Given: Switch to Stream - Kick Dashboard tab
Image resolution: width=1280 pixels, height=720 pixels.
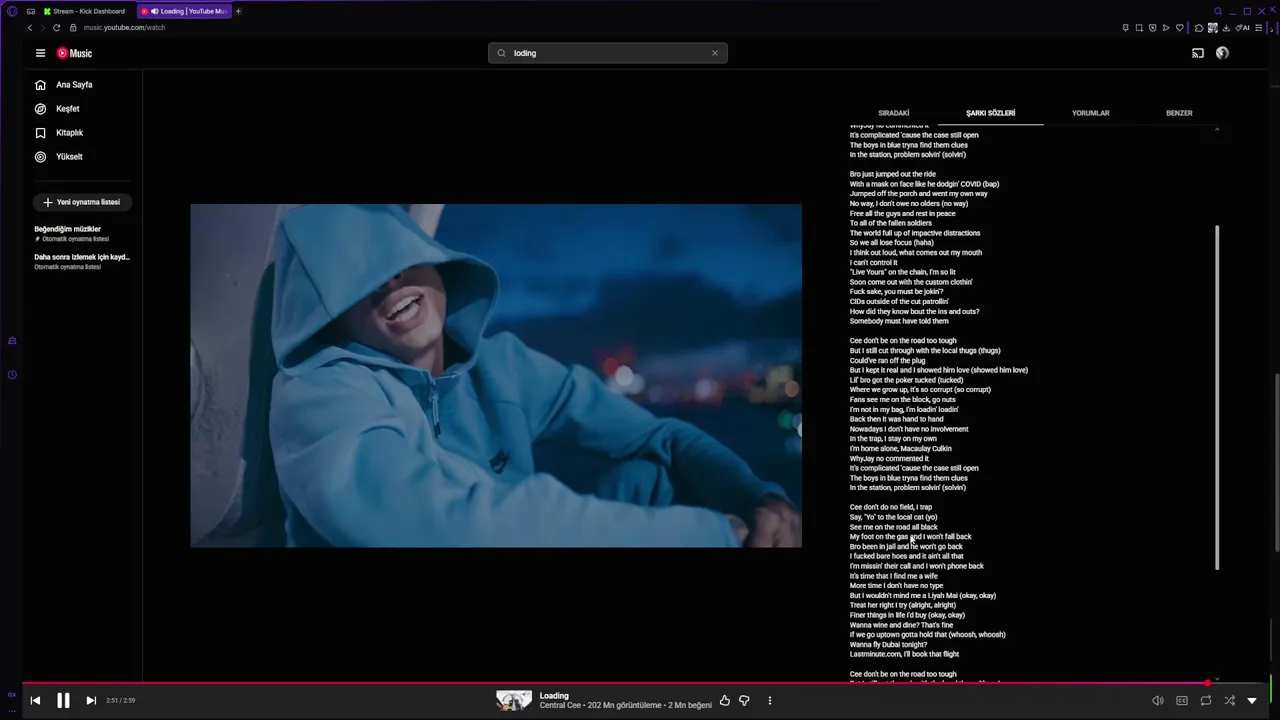Looking at the screenshot, I should point(85,11).
